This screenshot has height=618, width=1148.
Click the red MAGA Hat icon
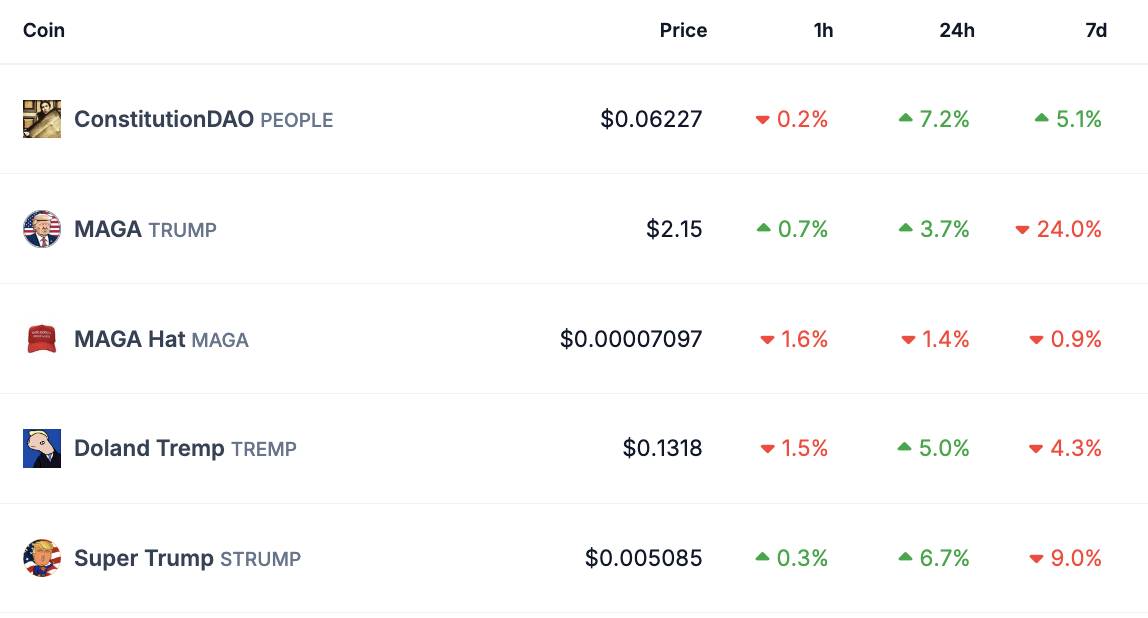(42, 339)
